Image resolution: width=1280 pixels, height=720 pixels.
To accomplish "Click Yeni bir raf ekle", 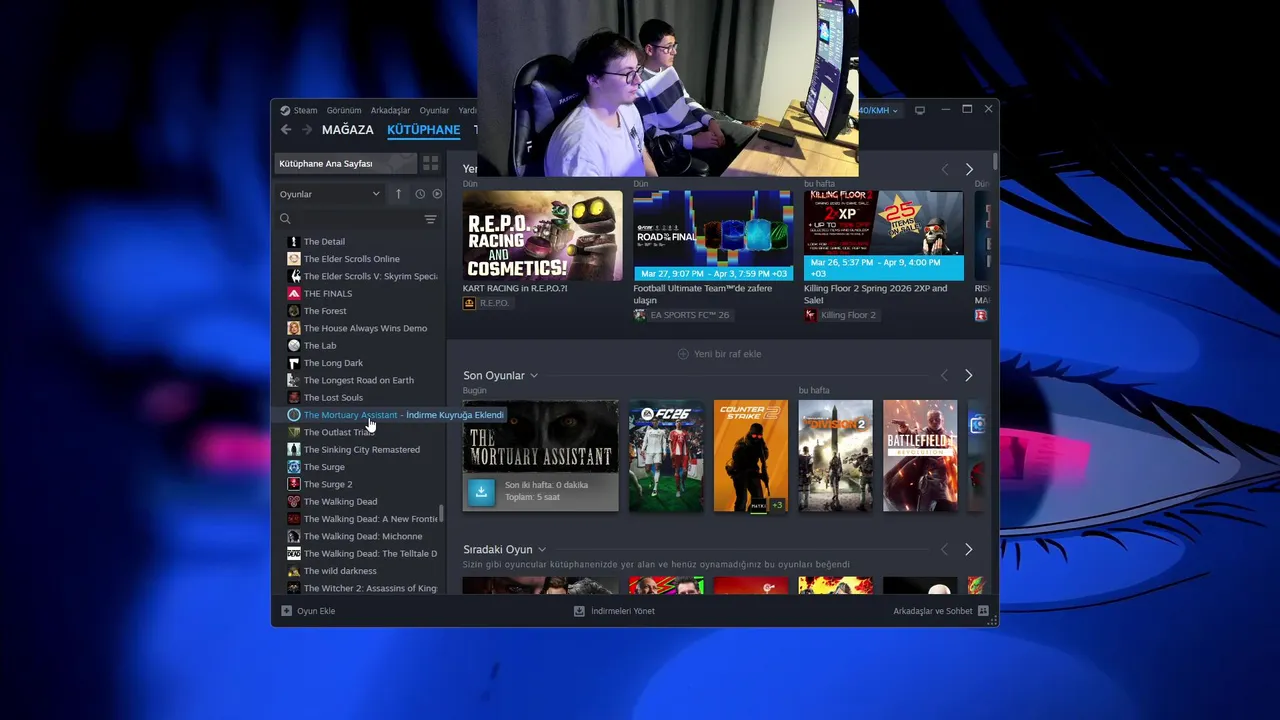I will 719,354.
